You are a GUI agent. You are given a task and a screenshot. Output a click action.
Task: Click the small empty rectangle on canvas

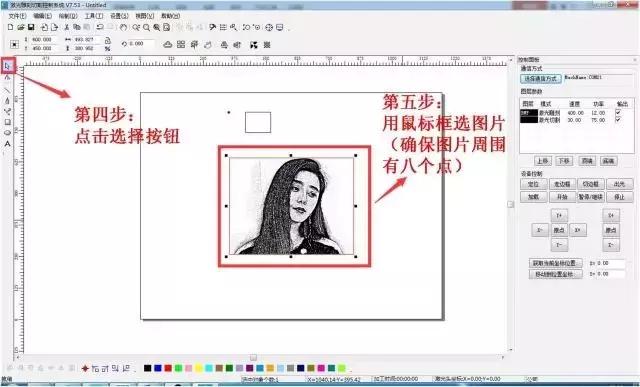258,122
